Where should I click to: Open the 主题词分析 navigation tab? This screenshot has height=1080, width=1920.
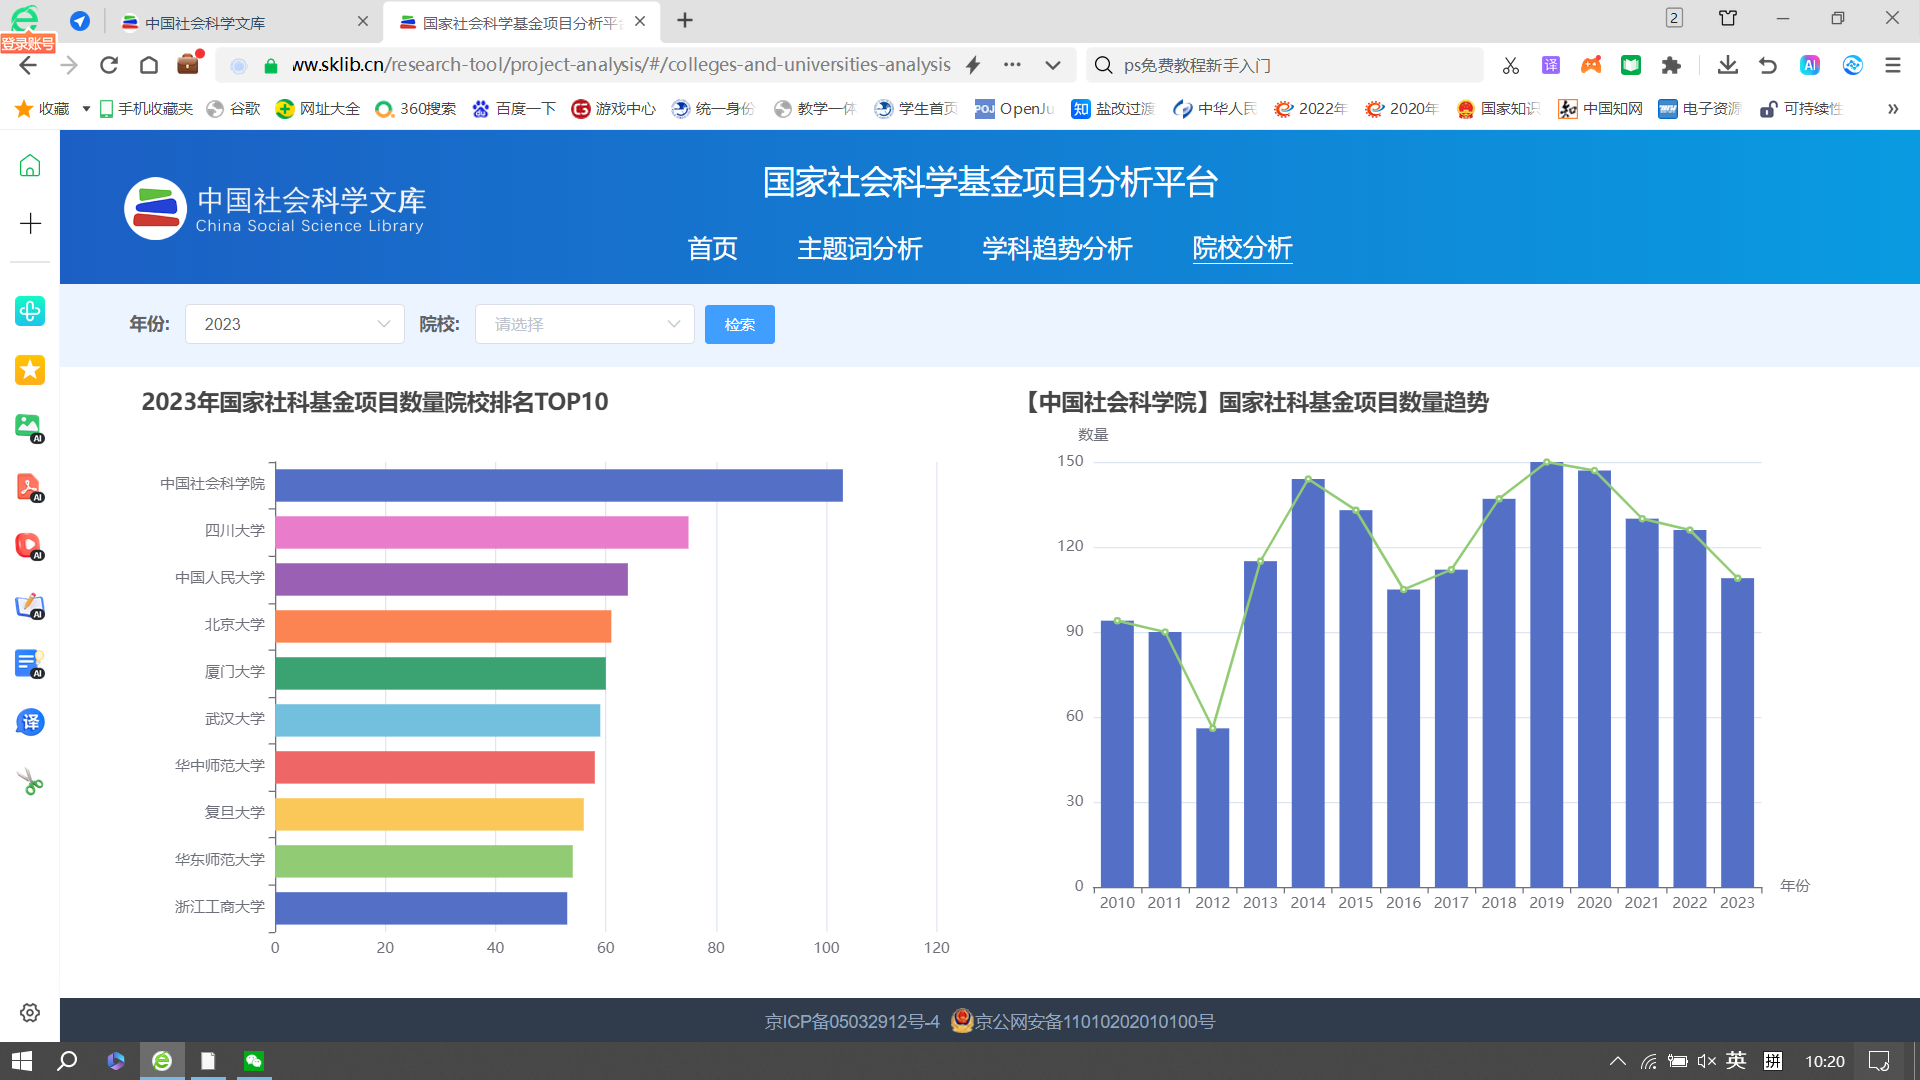860,248
